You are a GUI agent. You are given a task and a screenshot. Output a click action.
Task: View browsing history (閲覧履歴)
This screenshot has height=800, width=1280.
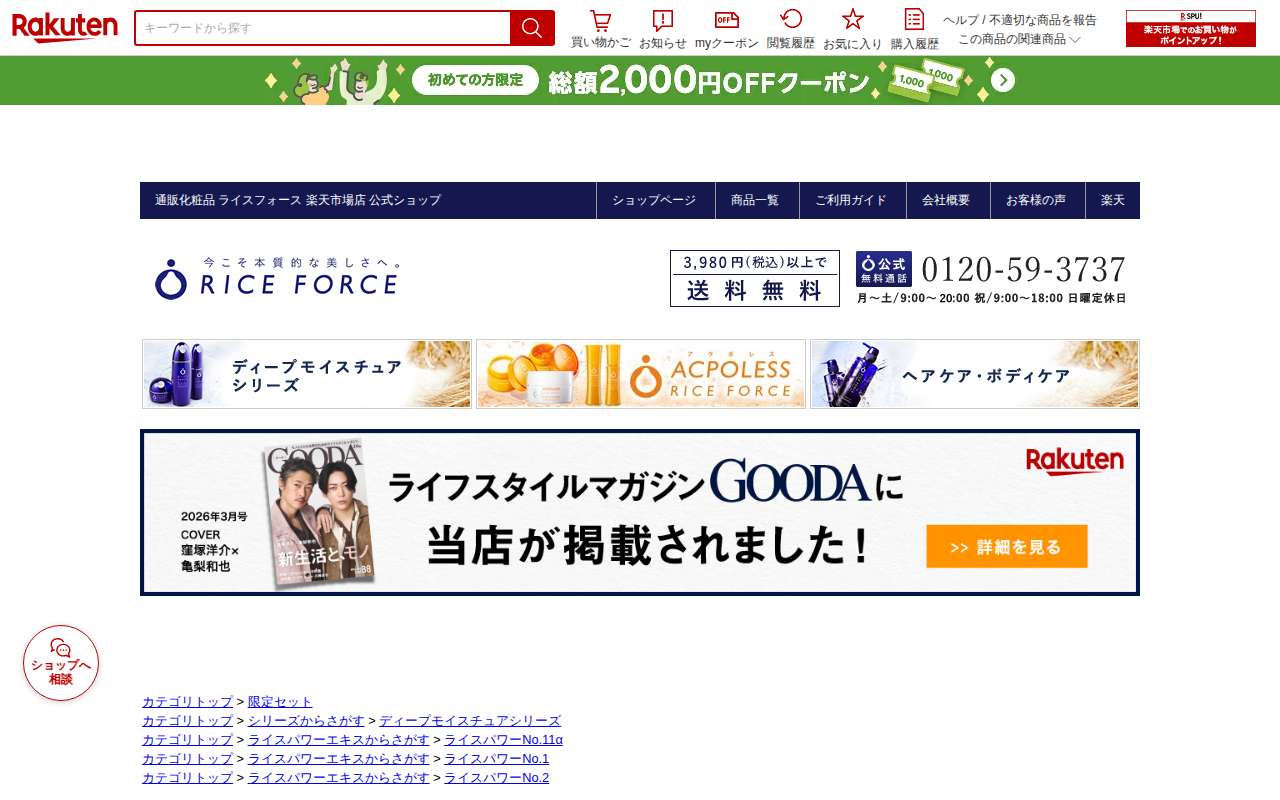[791, 29]
